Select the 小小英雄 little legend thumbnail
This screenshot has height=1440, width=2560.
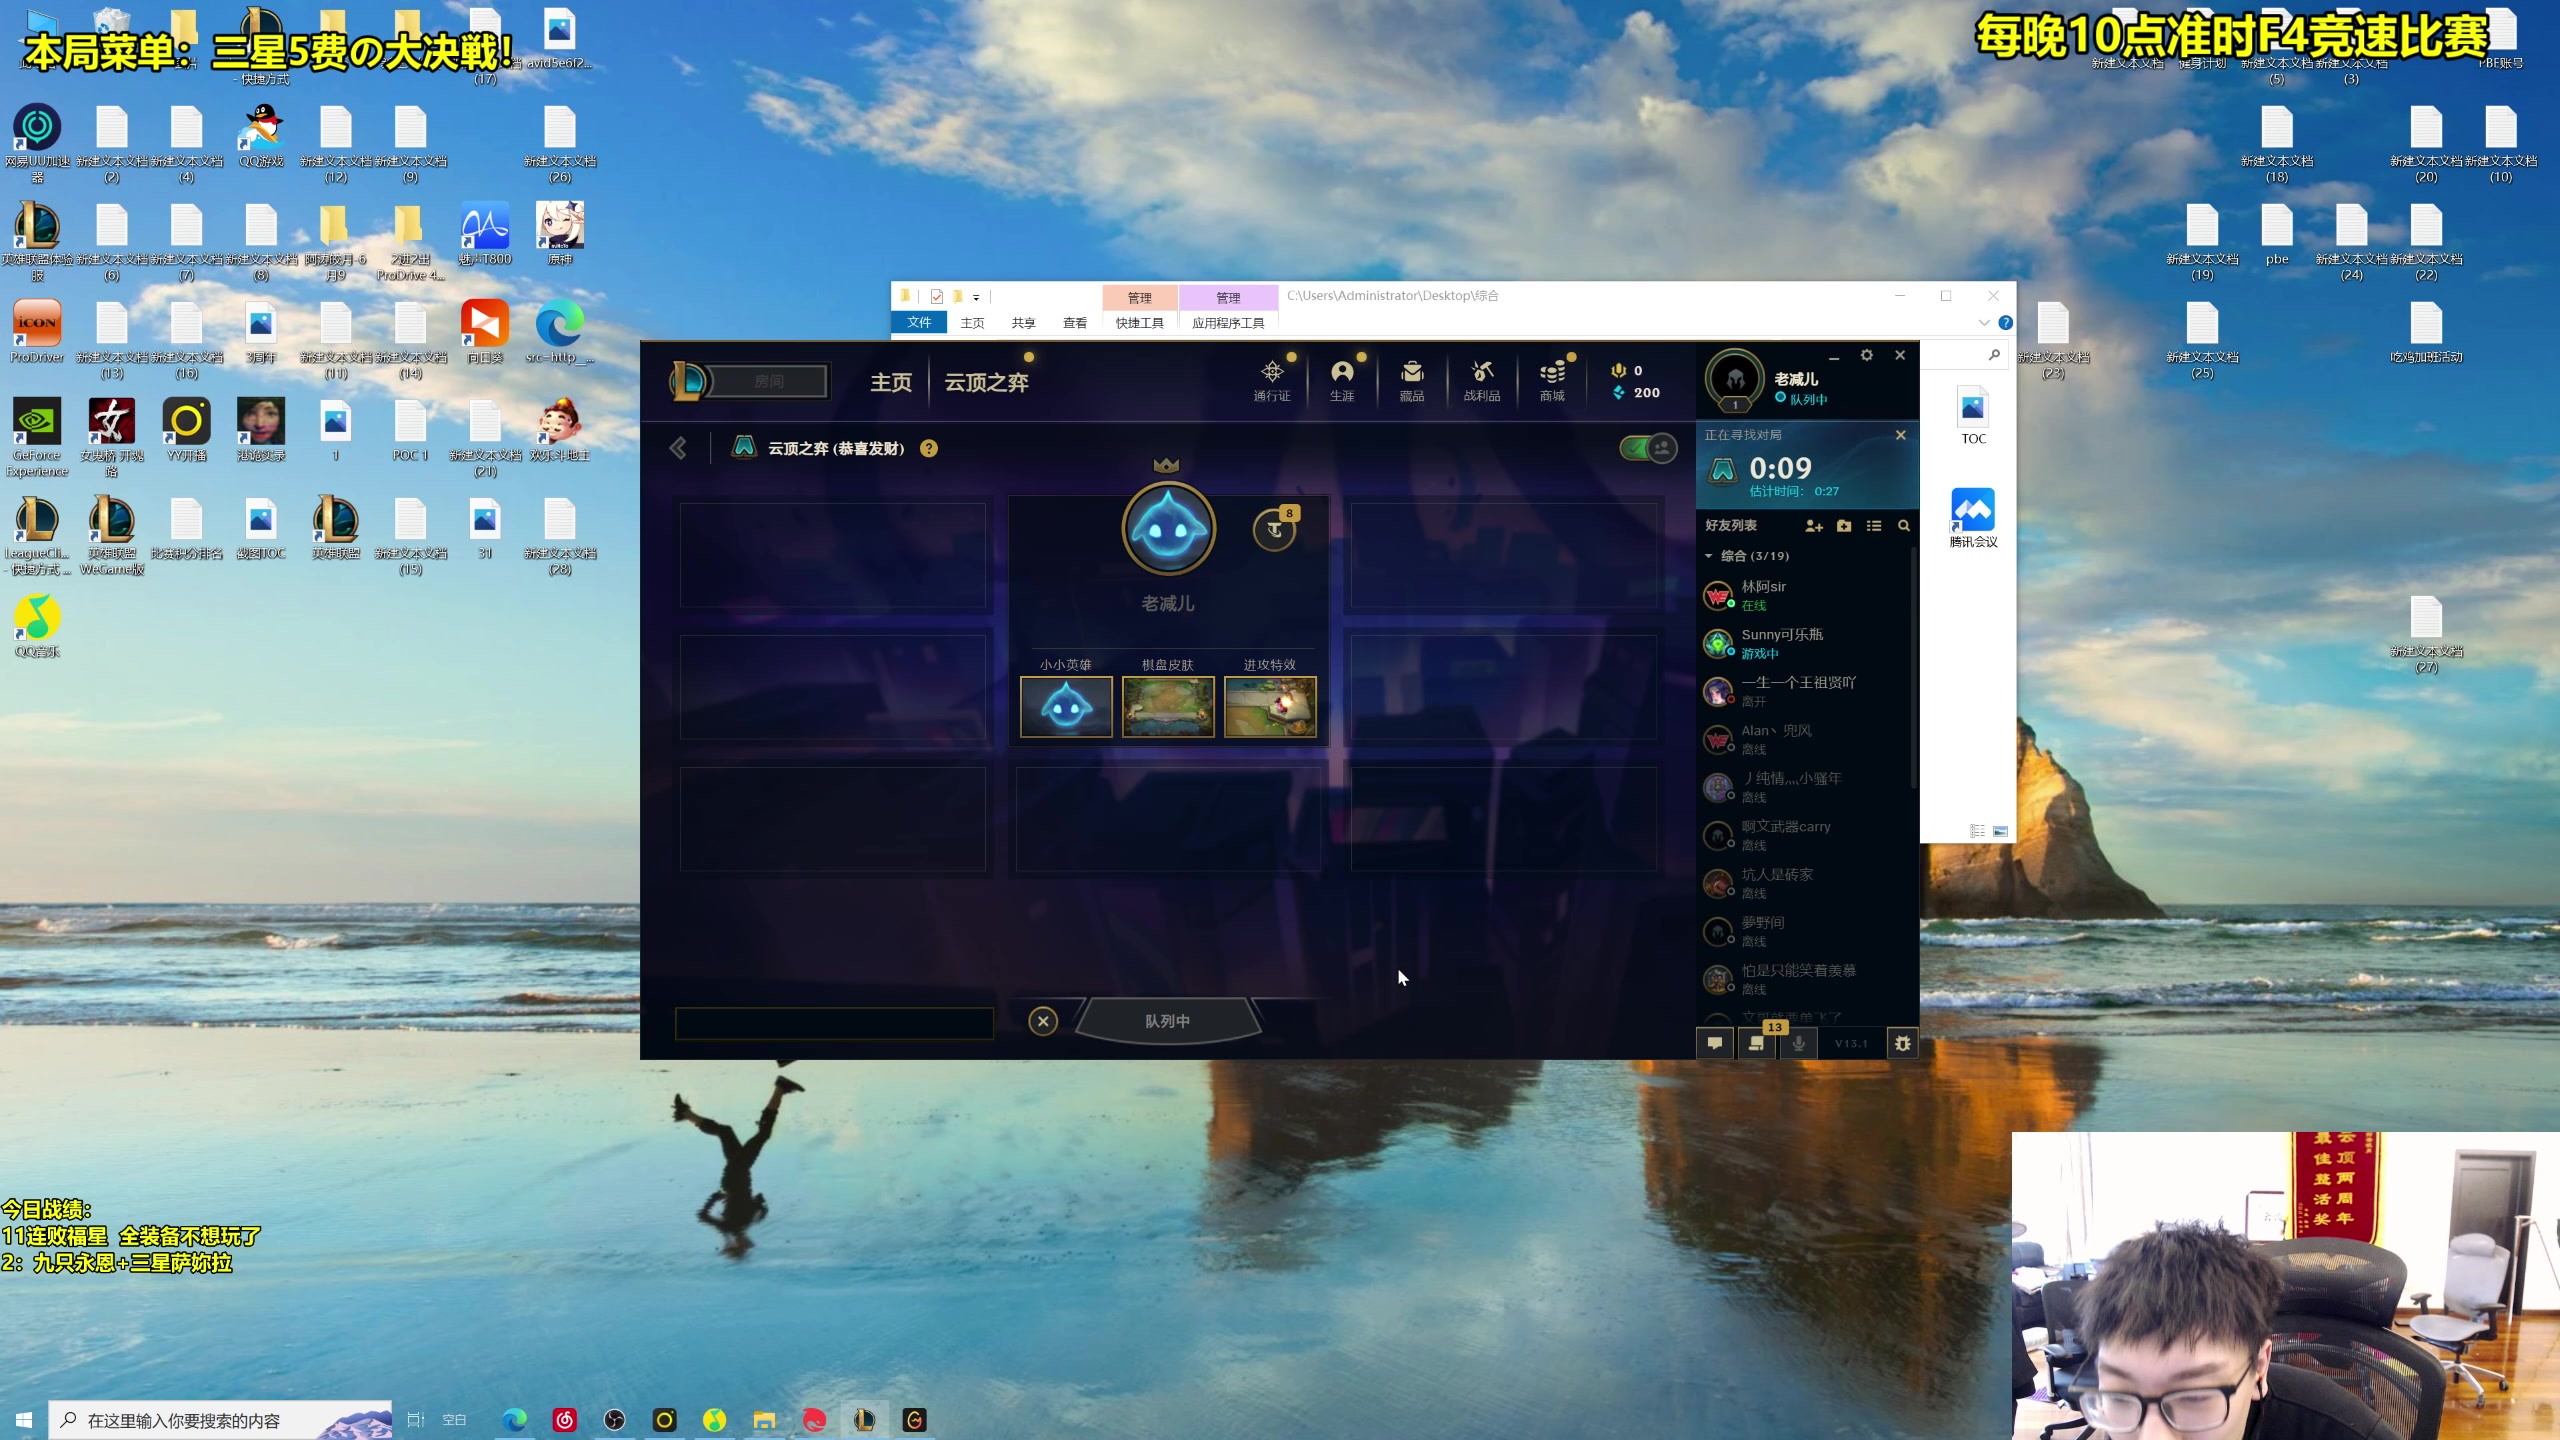pyautogui.click(x=1066, y=706)
